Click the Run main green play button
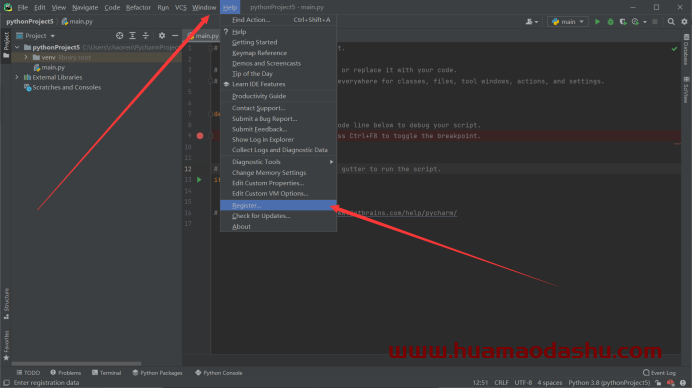This screenshot has height=388, width=692. click(597, 21)
